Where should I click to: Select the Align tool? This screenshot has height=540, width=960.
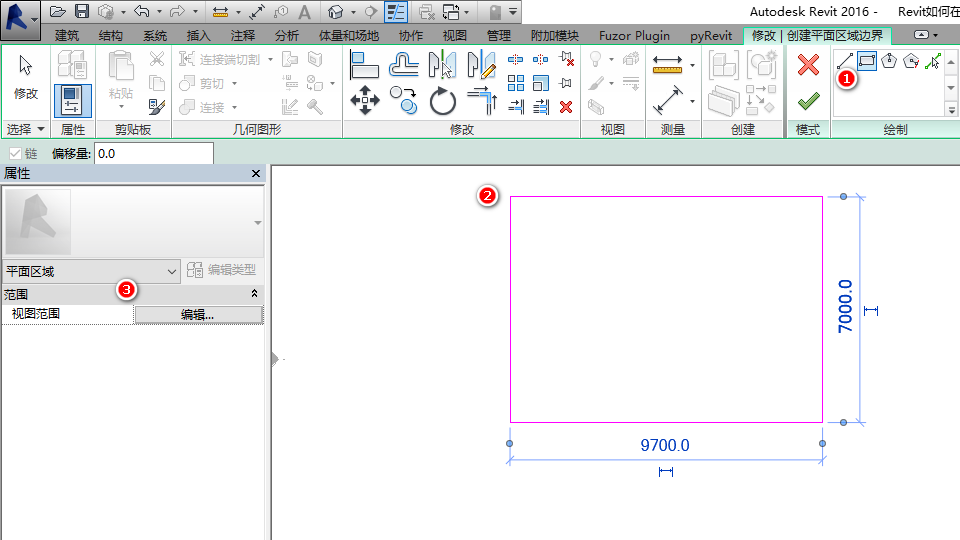(364, 65)
